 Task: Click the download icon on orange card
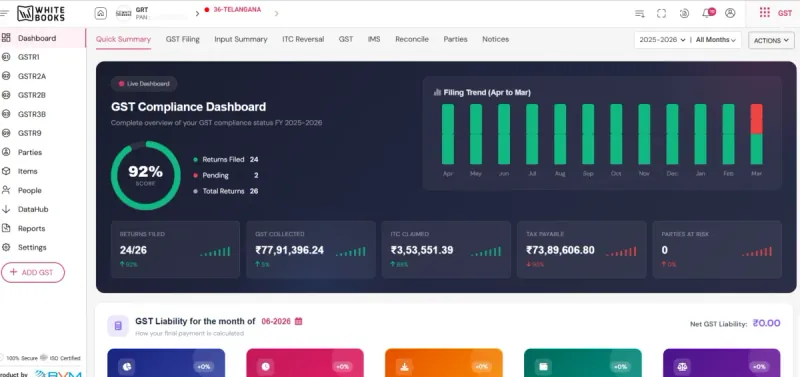click(404, 366)
